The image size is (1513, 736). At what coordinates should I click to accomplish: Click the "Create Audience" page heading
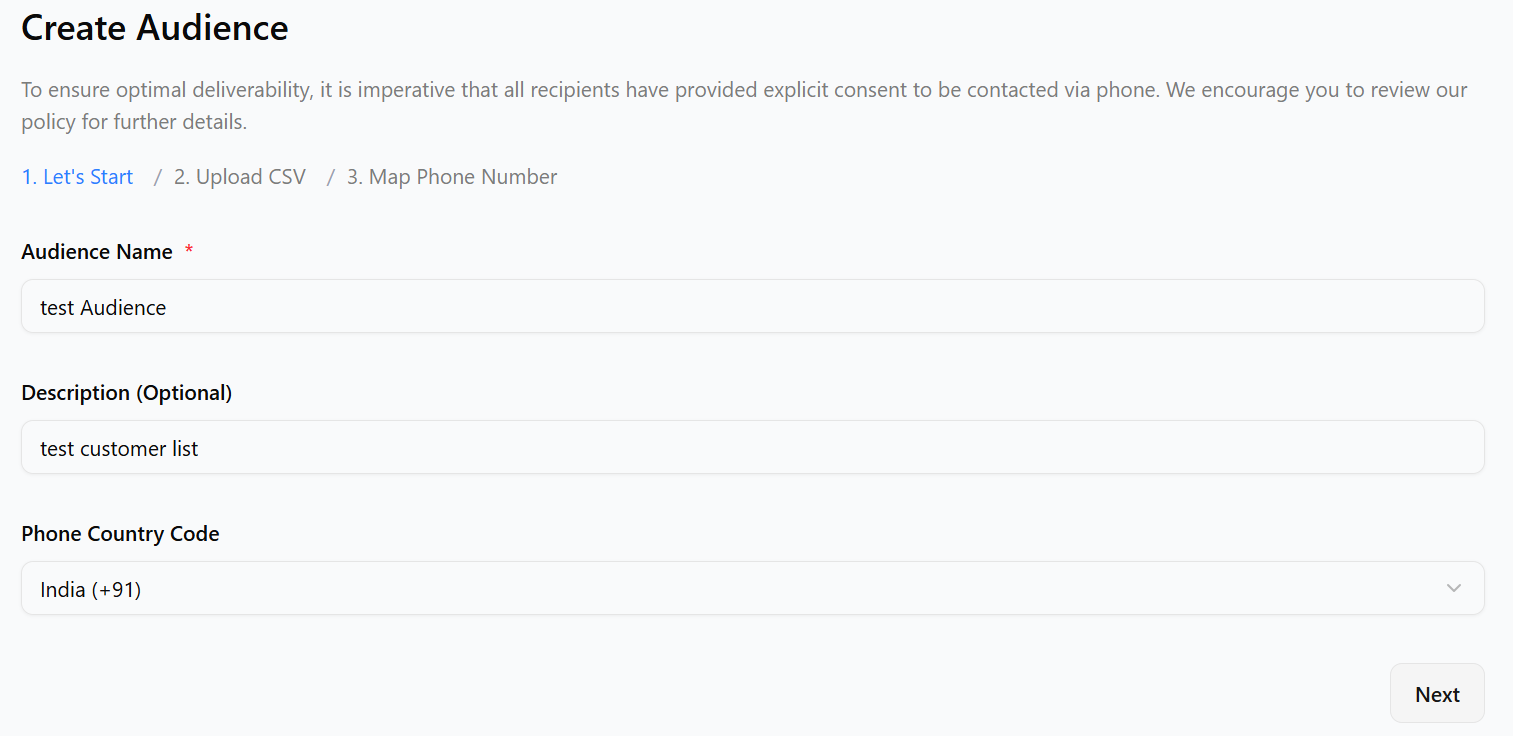(x=155, y=28)
